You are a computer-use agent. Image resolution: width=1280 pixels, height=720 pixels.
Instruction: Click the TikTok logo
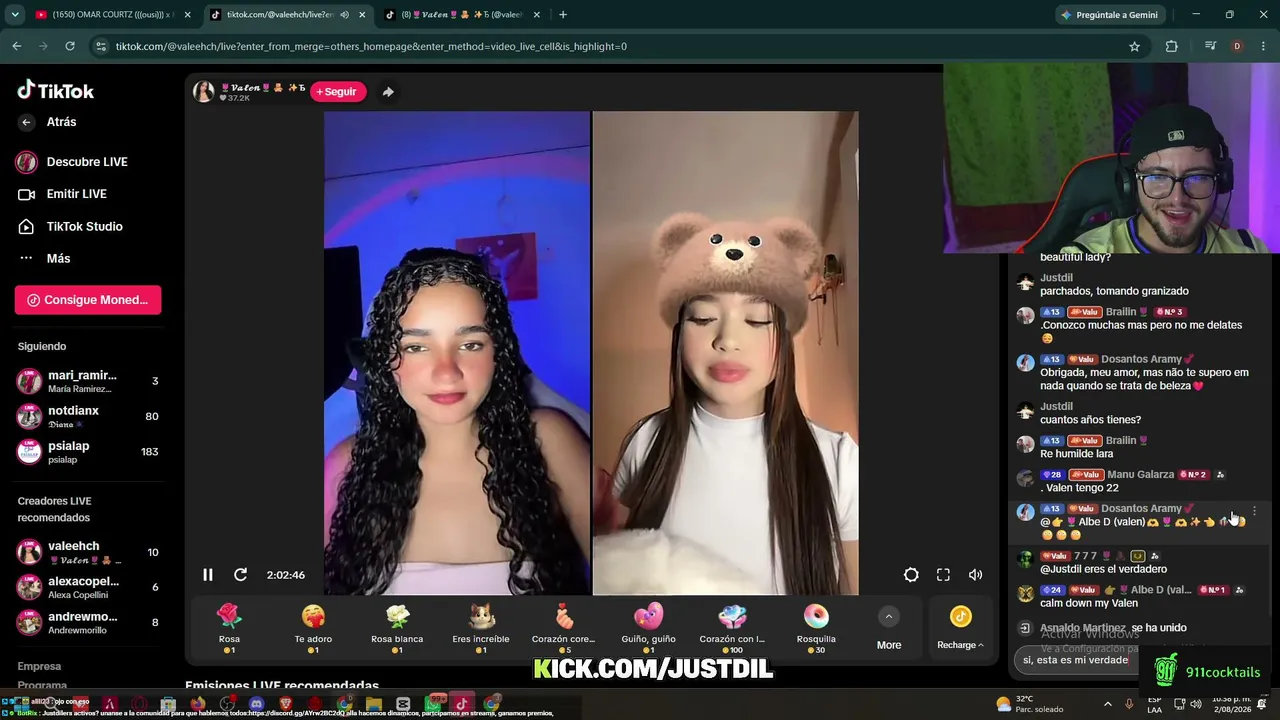coord(56,90)
